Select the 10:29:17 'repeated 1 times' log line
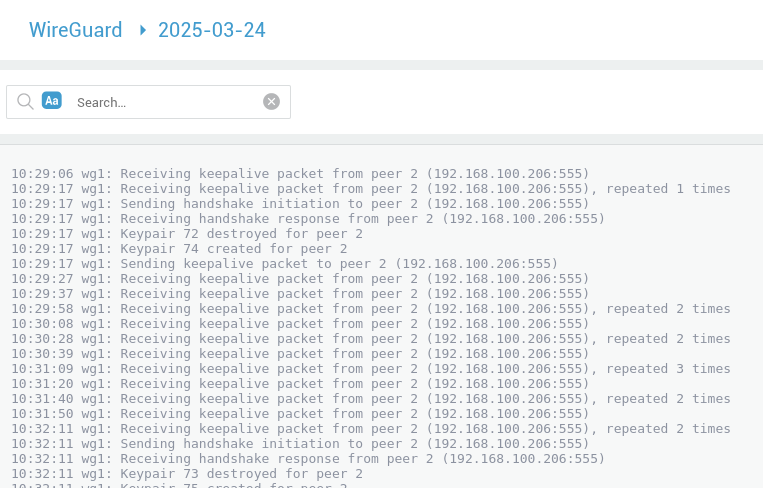Viewport: 763px width, 488px height. (371, 189)
